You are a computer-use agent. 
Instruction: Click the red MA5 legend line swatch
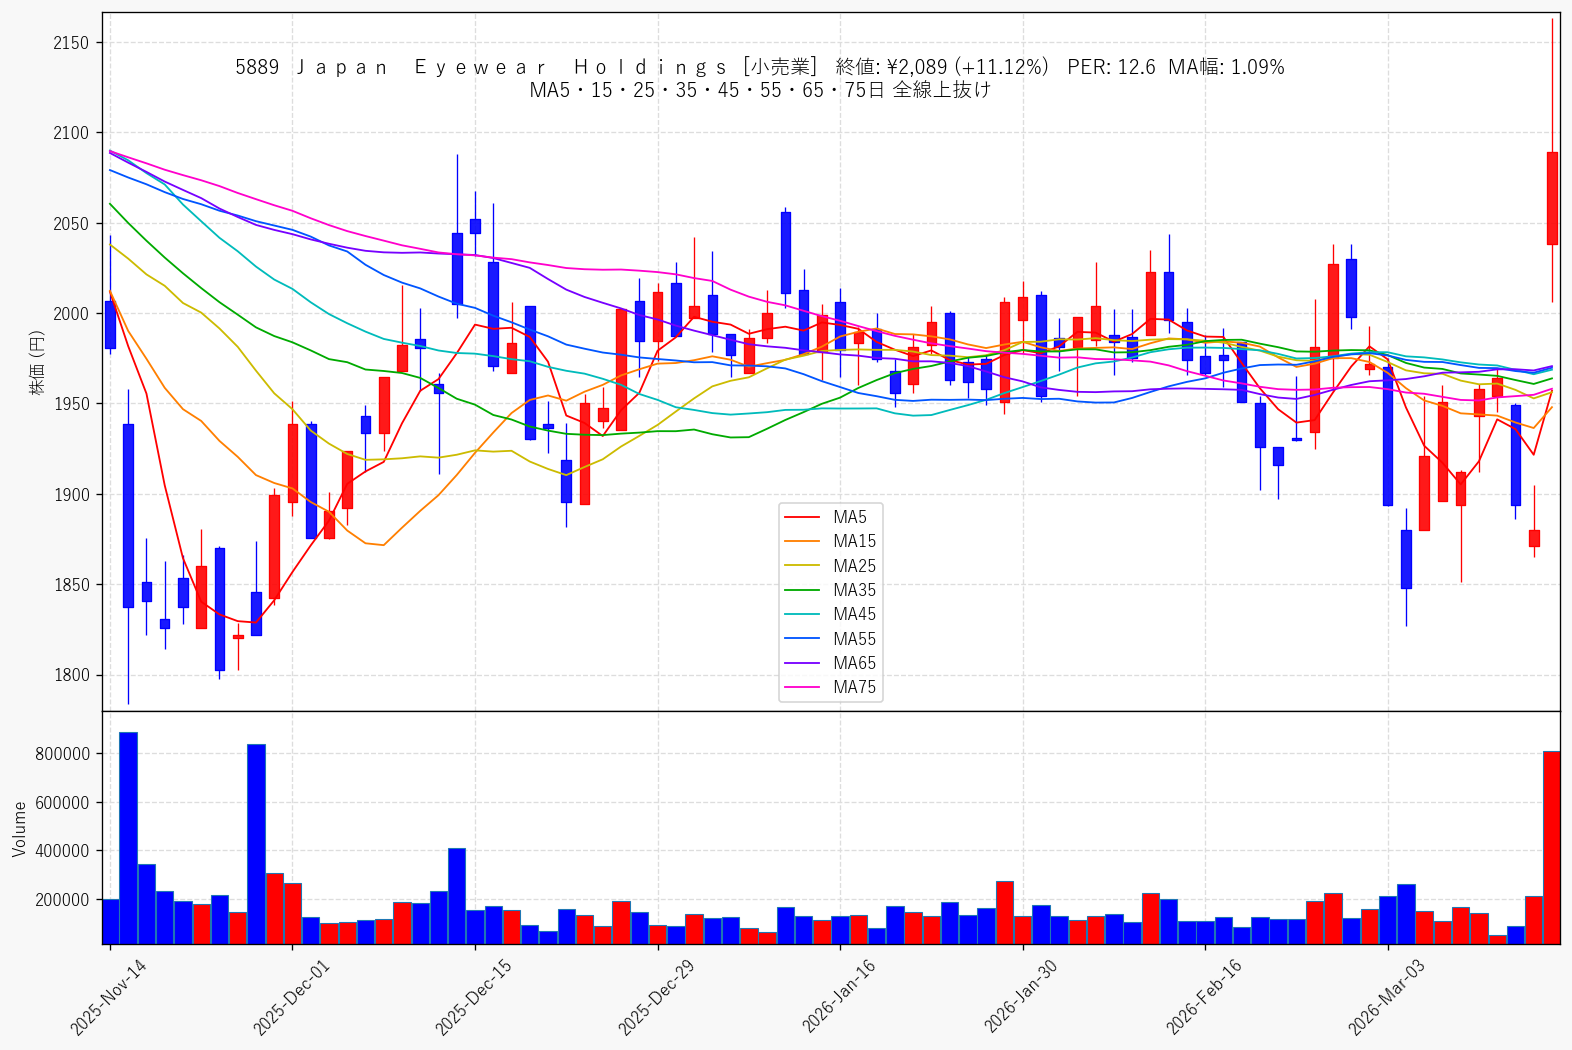[x=802, y=517]
